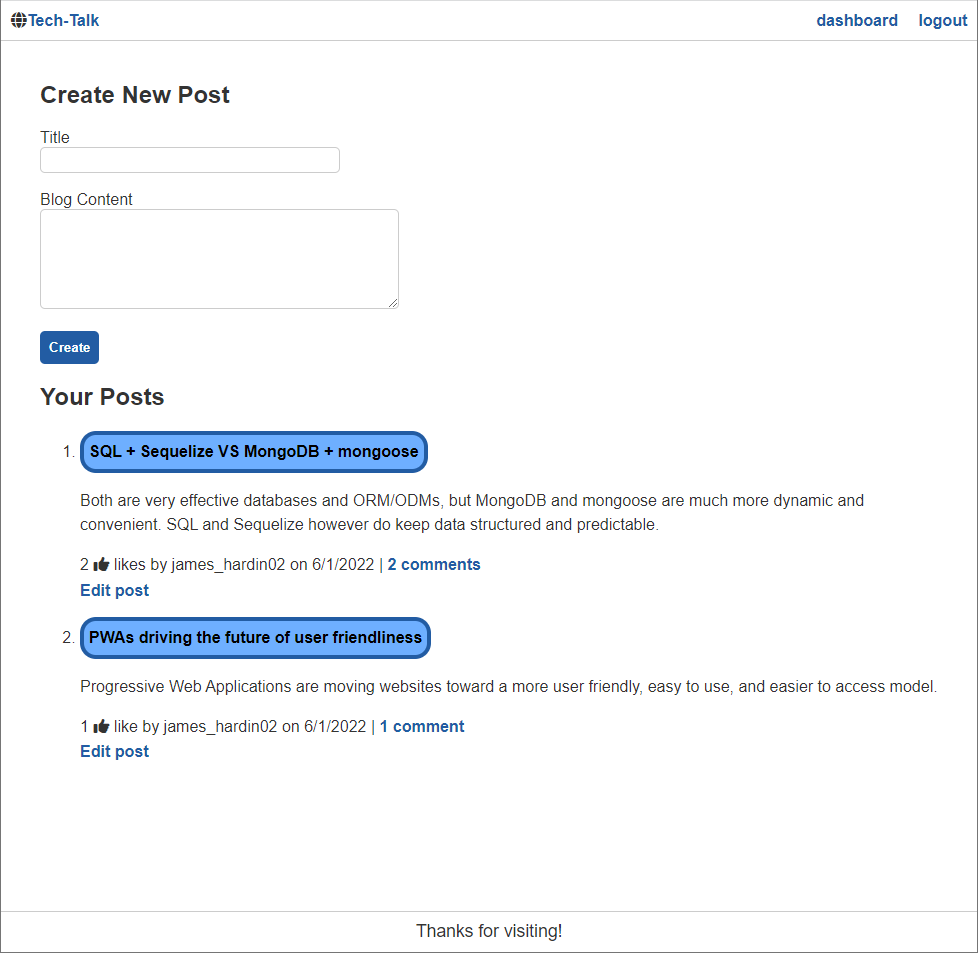Click the Your Posts heading
Viewport: 978px width, 953px height.
click(102, 396)
